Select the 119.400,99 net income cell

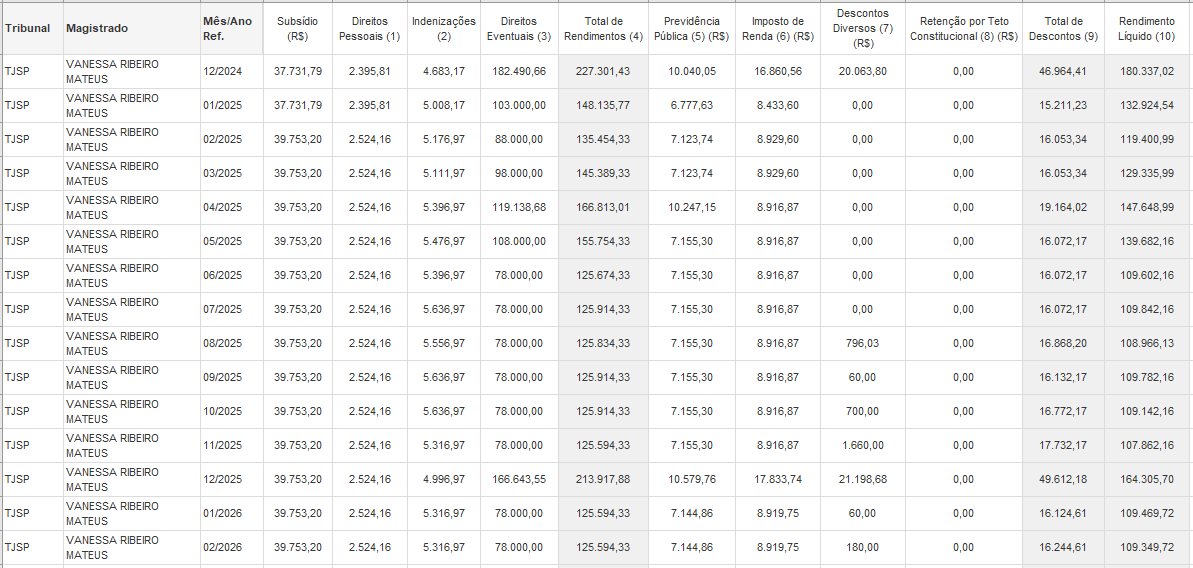1147,139
